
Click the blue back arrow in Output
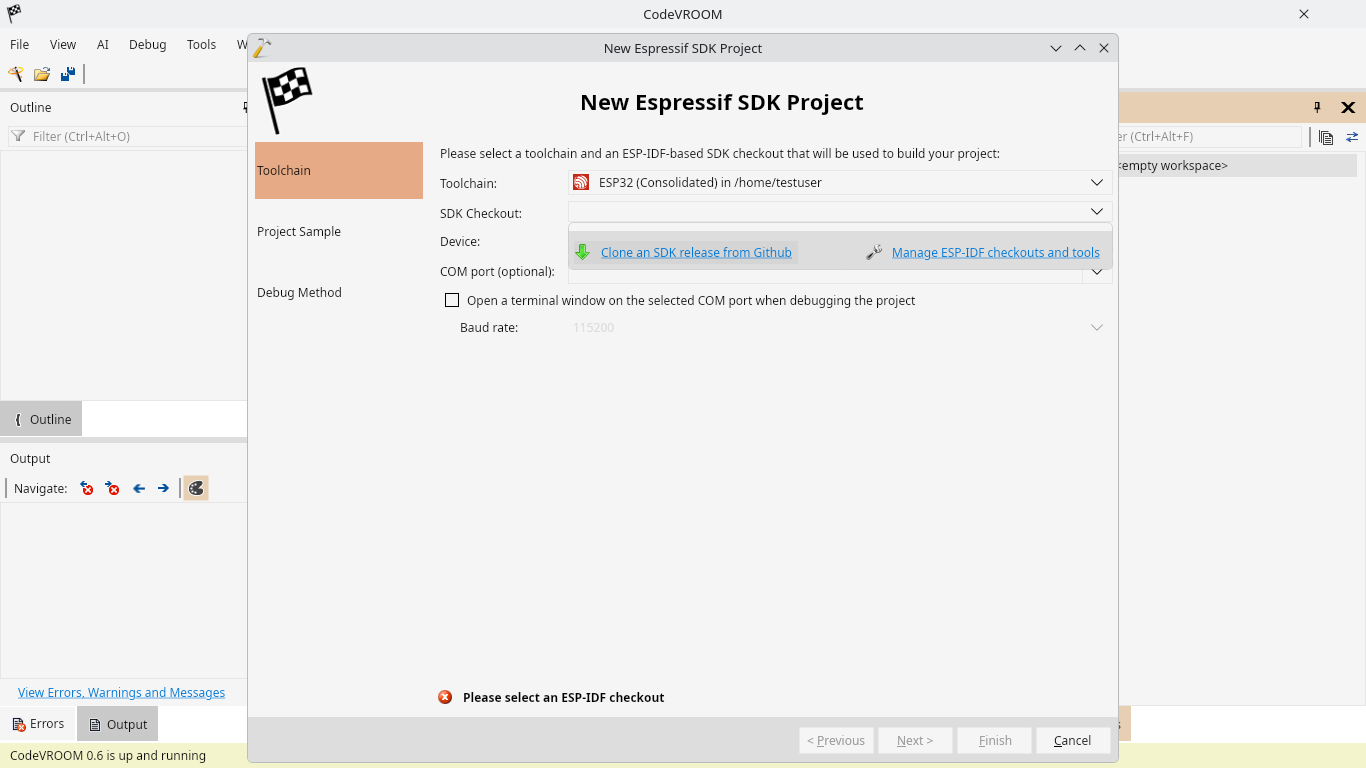click(x=139, y=488)
